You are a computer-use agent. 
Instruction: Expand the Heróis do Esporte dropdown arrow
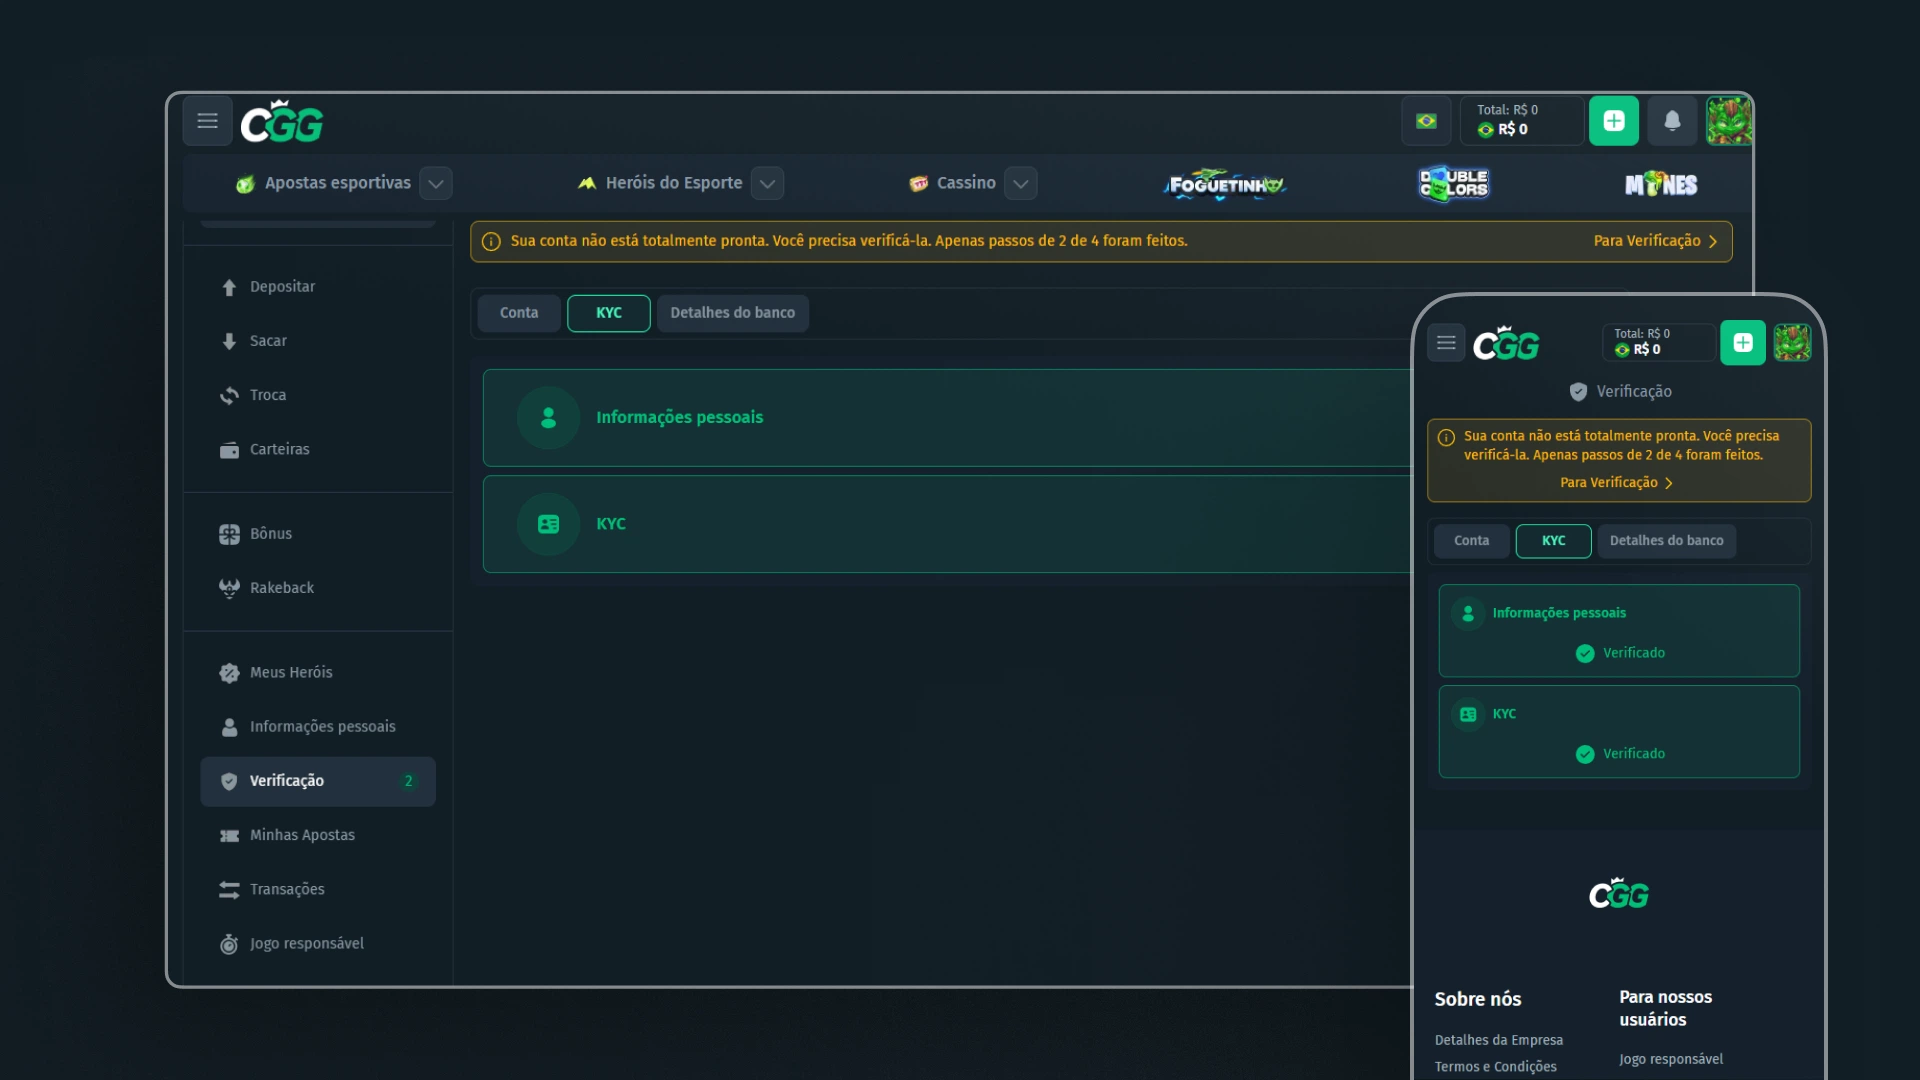pos(767,184)
